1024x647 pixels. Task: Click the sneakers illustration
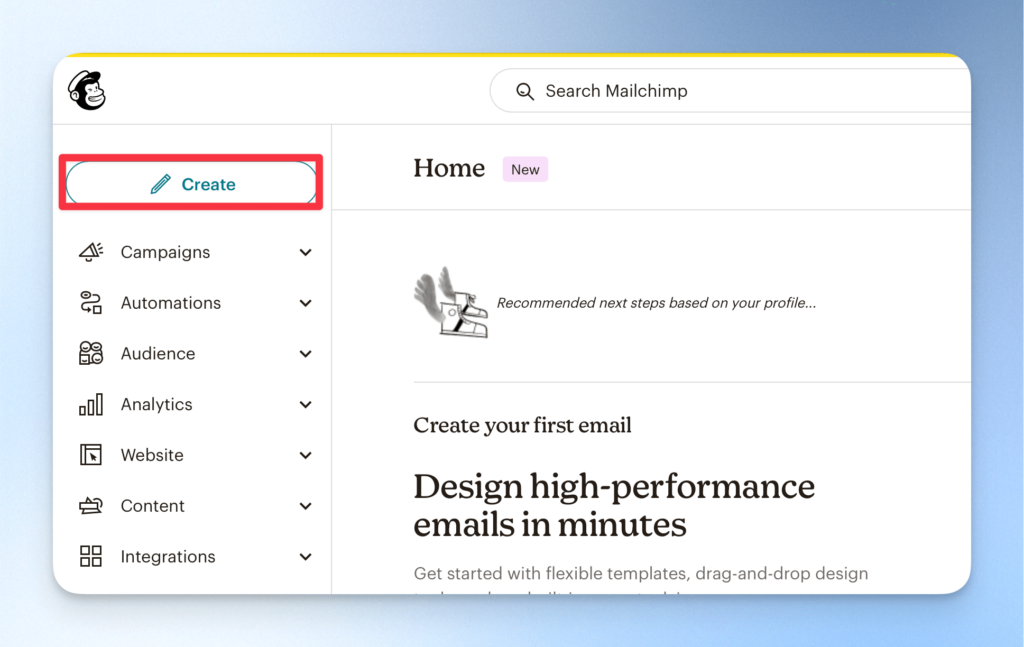coord(451,302)
